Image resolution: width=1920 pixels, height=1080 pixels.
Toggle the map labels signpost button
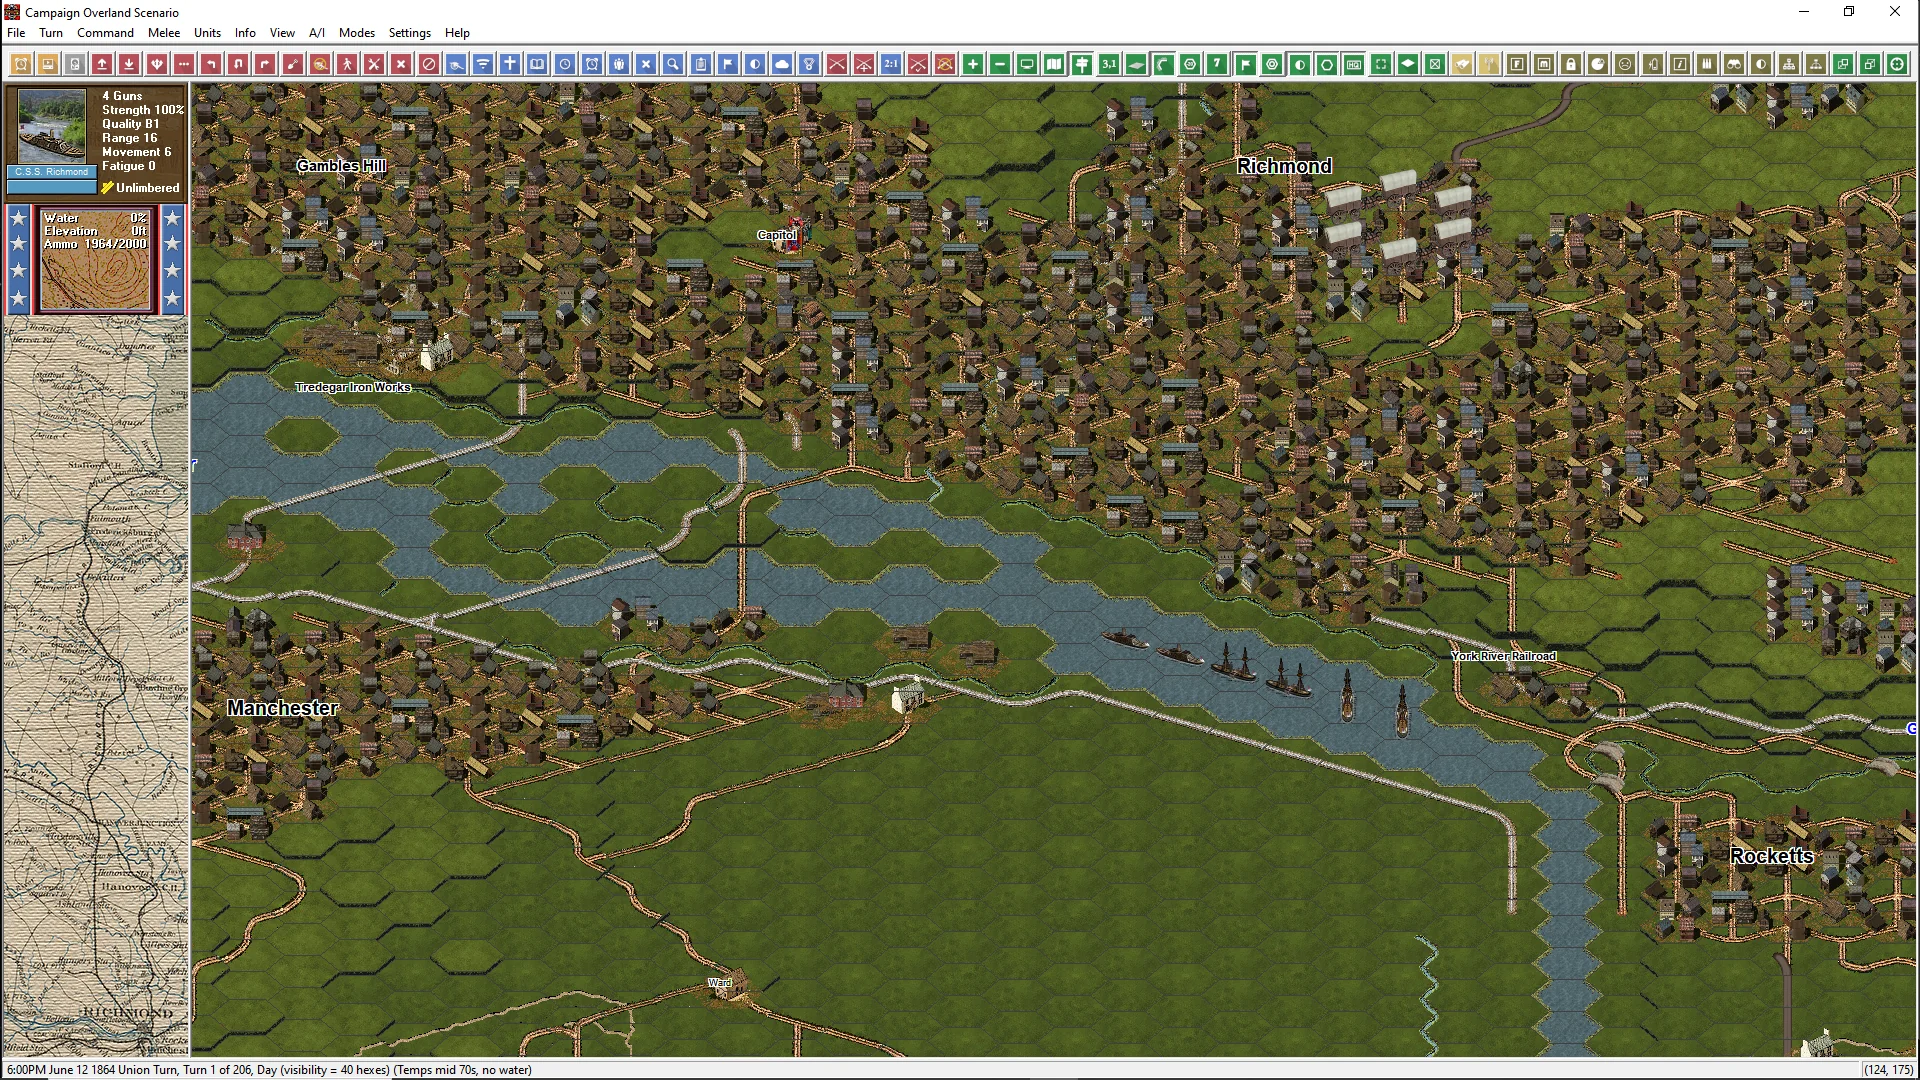(x=1081, y=64)
